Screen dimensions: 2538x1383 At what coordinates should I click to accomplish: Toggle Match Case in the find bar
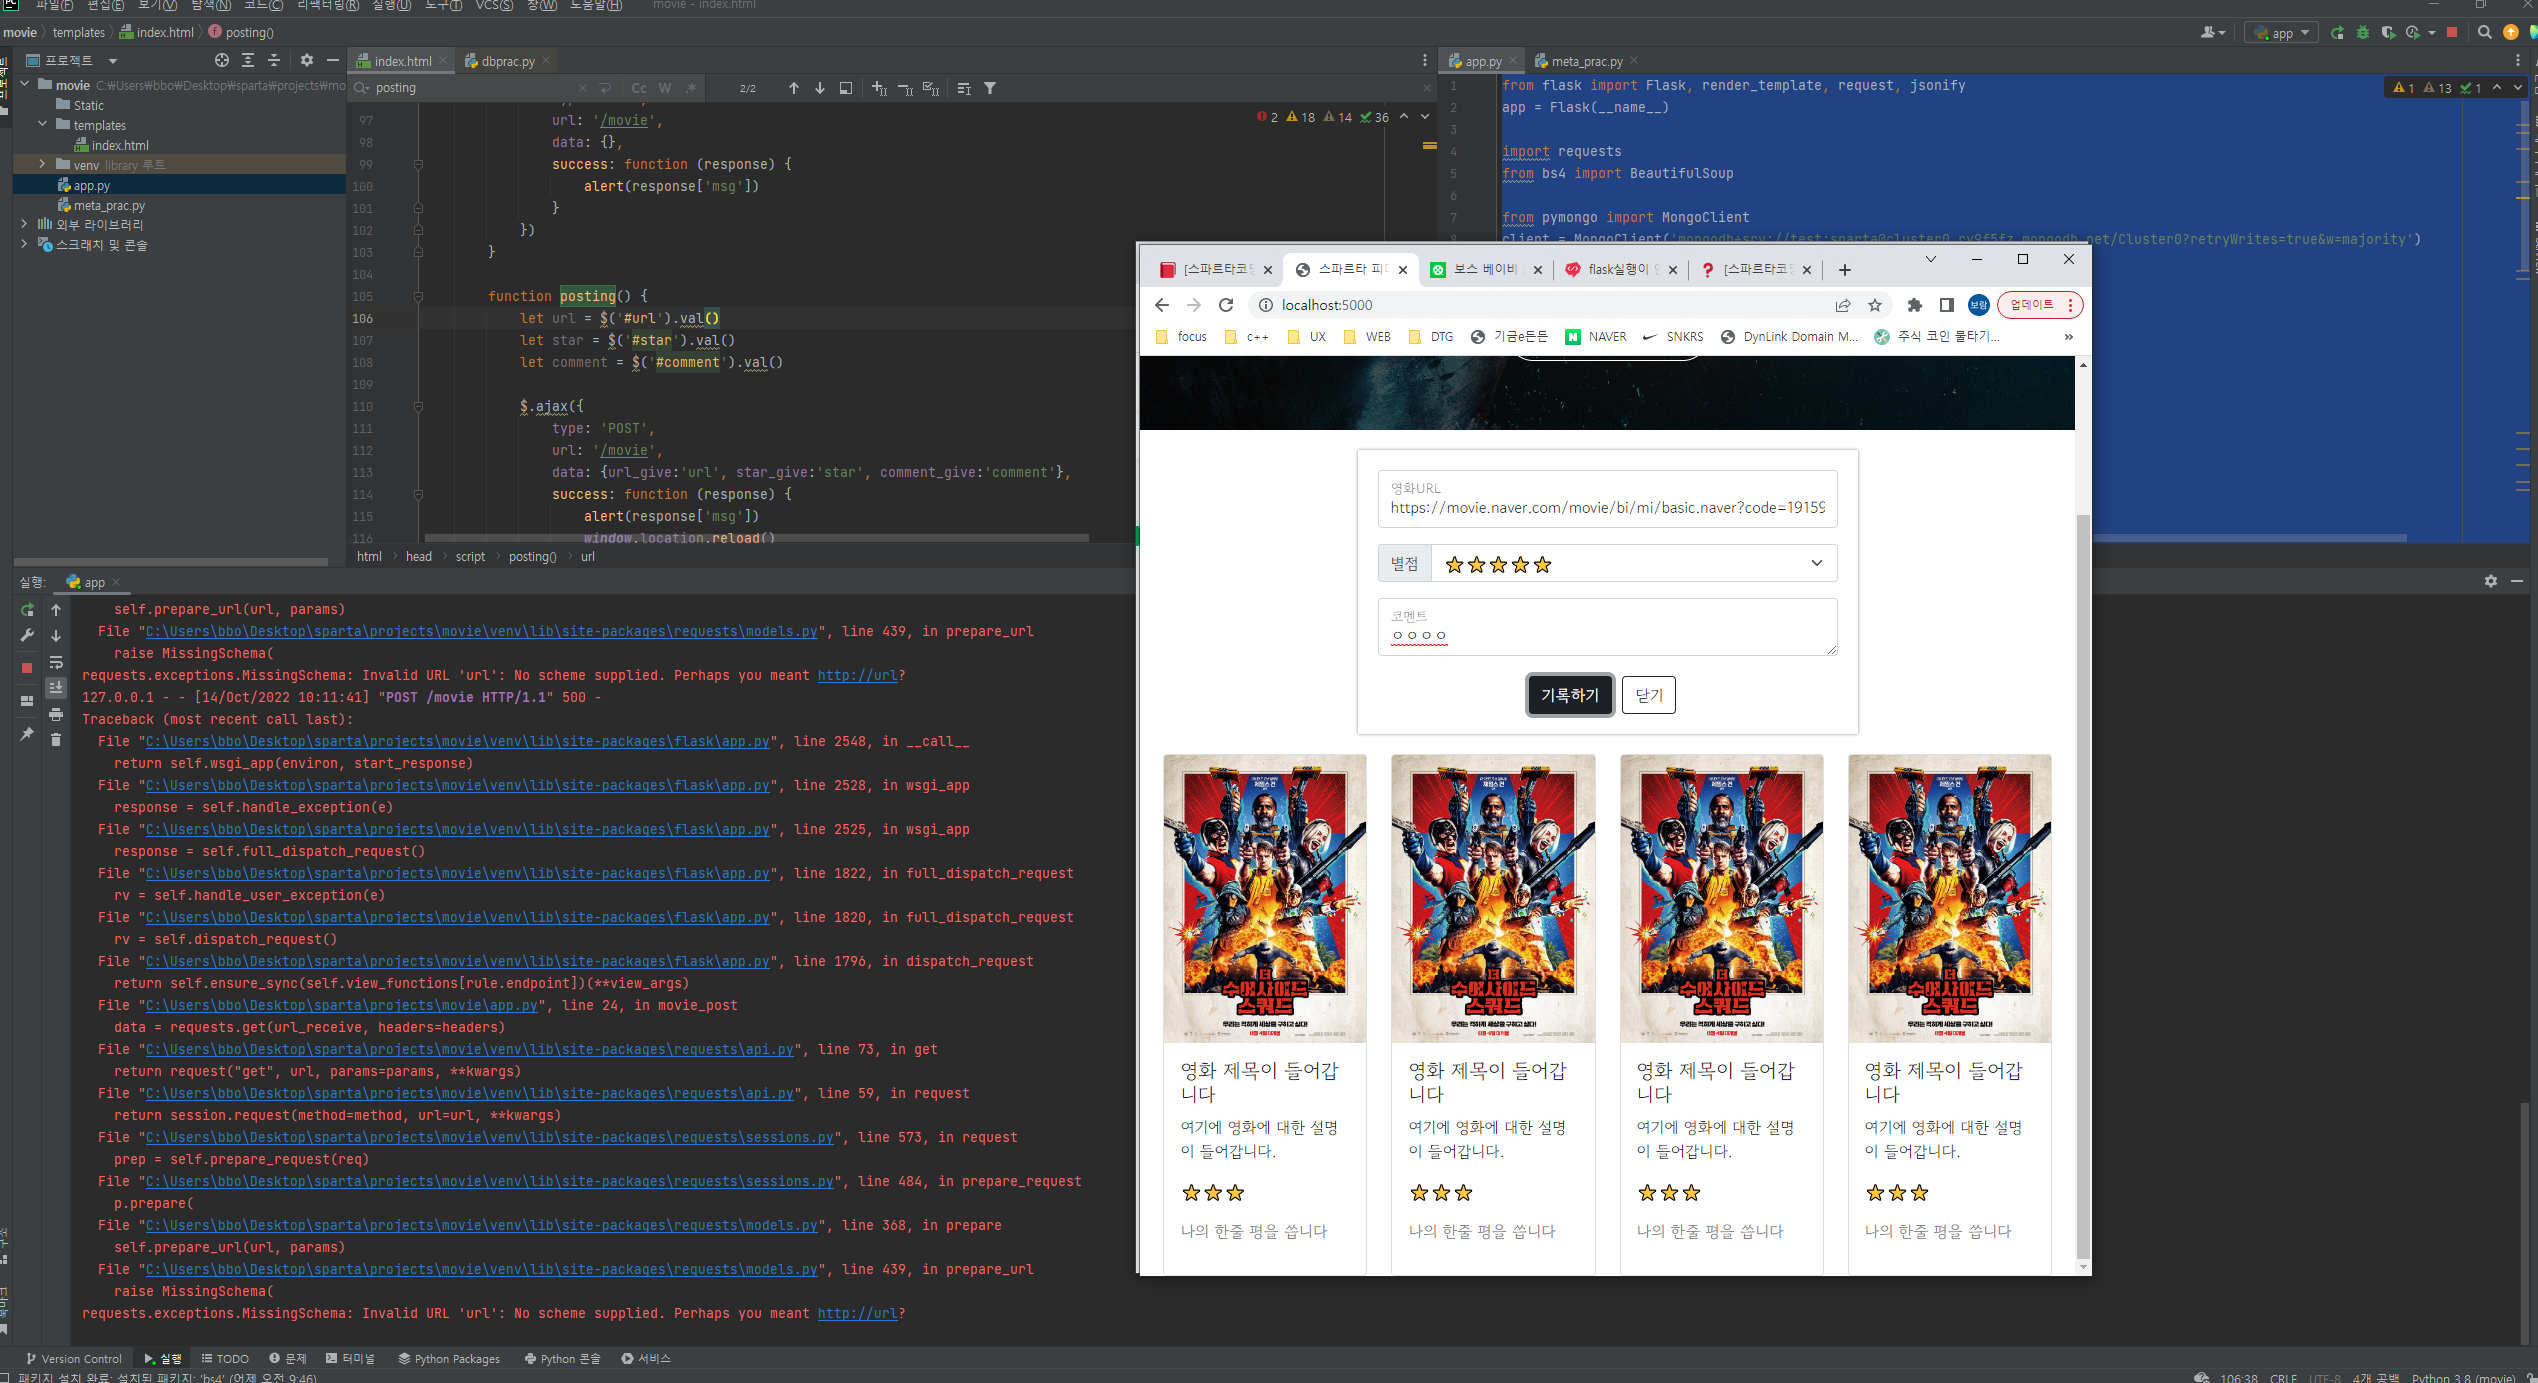point(639,88)
